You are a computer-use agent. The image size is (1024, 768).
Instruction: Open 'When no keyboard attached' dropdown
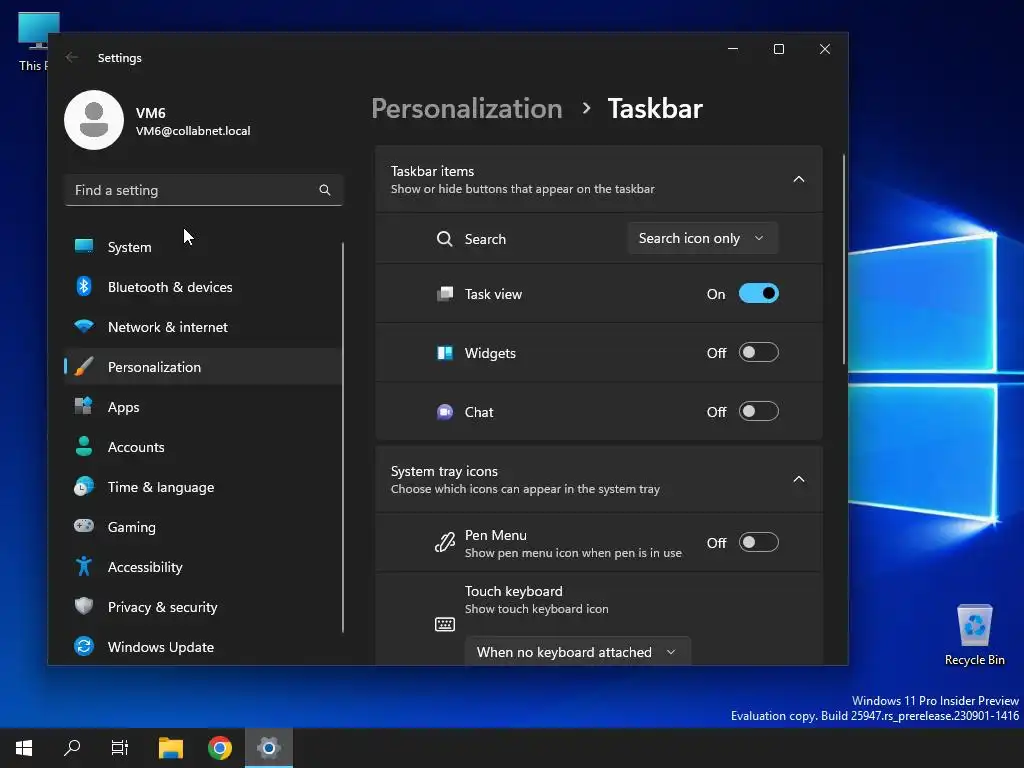(577, 651)
